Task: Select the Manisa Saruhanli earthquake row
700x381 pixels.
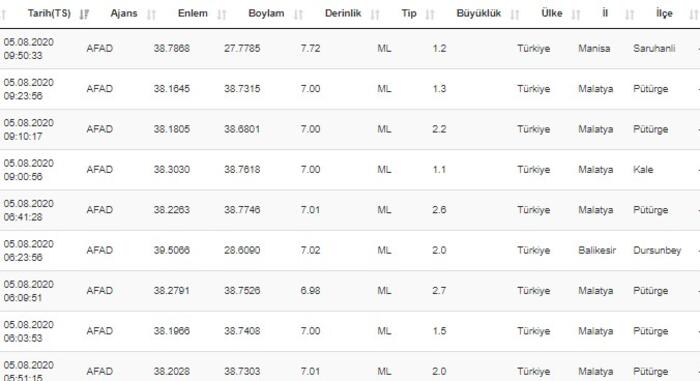Action: tap(350, 49)
